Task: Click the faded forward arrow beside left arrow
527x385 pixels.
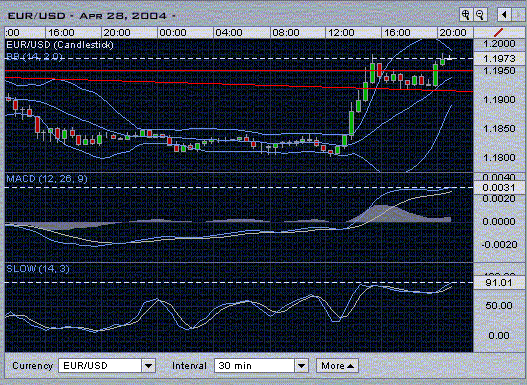Action: (x=518, y=15)
